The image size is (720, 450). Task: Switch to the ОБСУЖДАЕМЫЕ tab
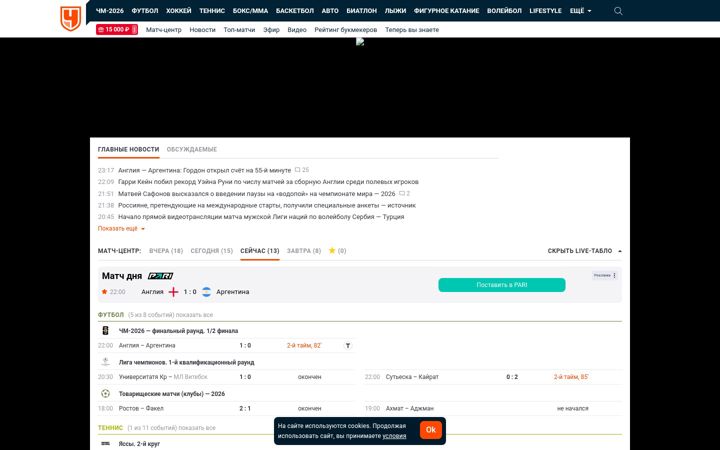click(192, 149)
